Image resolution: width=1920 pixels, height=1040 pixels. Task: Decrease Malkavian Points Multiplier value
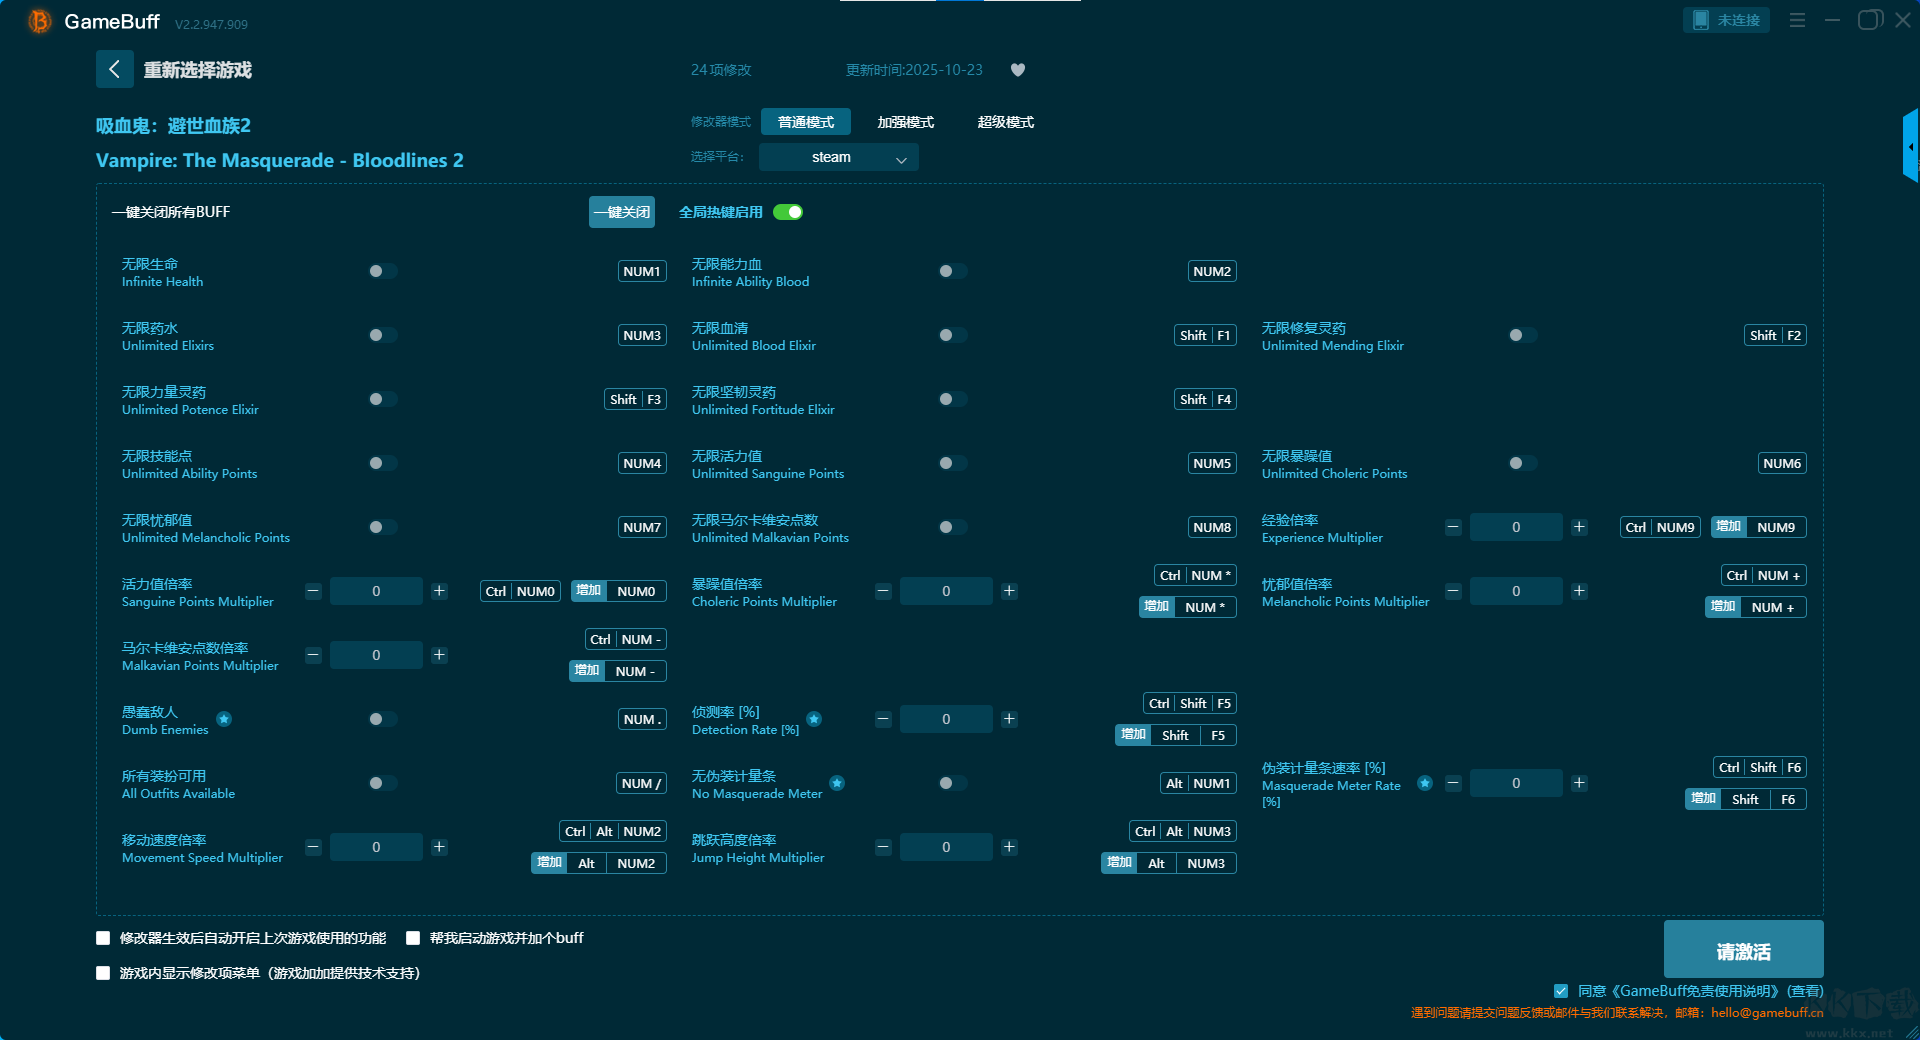[x=313, y=655]
